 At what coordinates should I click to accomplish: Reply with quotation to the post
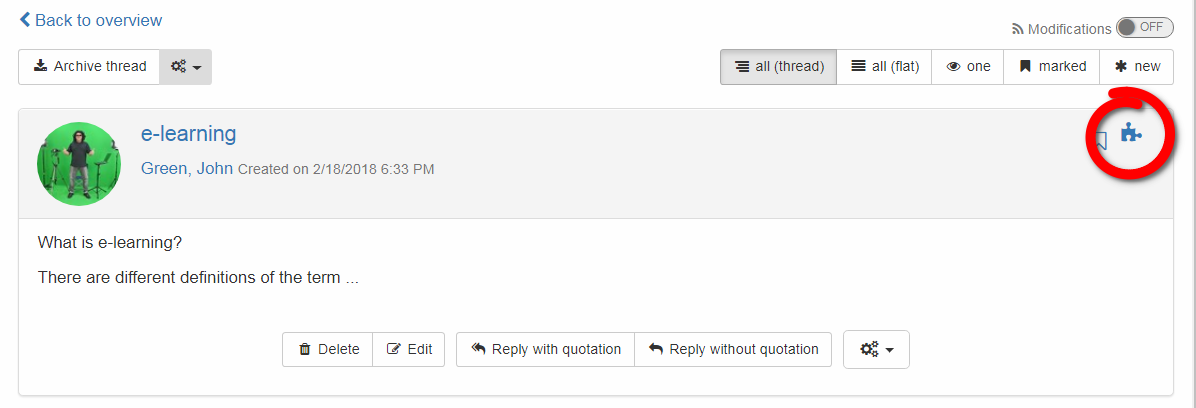(545, 349)
